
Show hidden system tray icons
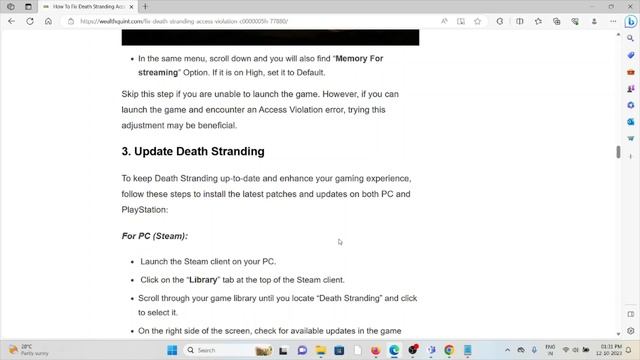point(507,350)
